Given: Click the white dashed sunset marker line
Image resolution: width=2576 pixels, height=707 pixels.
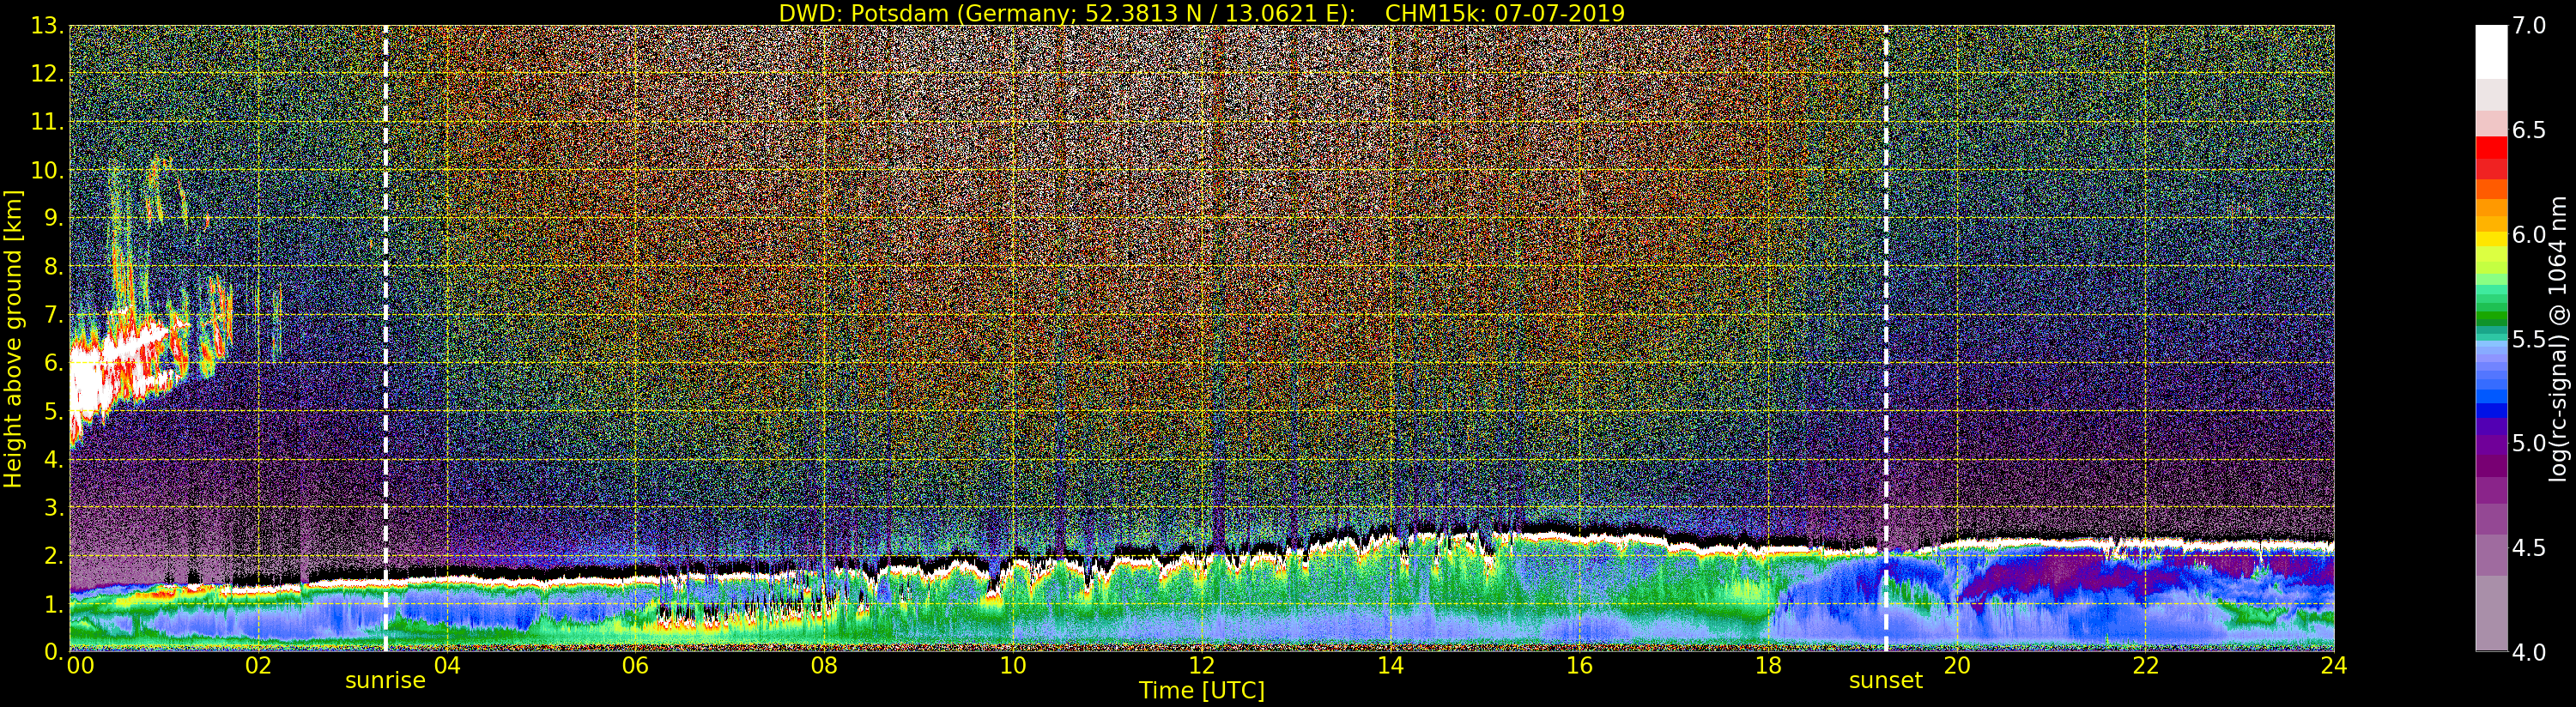Looking at the screenshot, I should [x=1886, y=338].
